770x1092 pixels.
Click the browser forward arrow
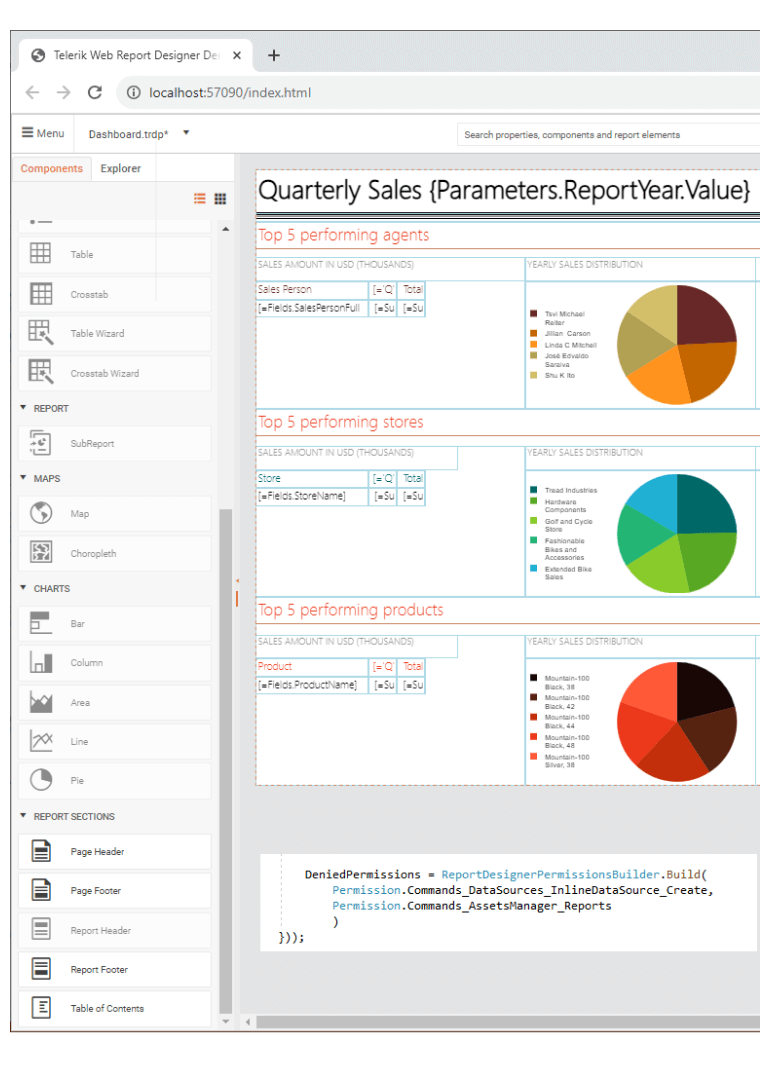pos(63,93)
